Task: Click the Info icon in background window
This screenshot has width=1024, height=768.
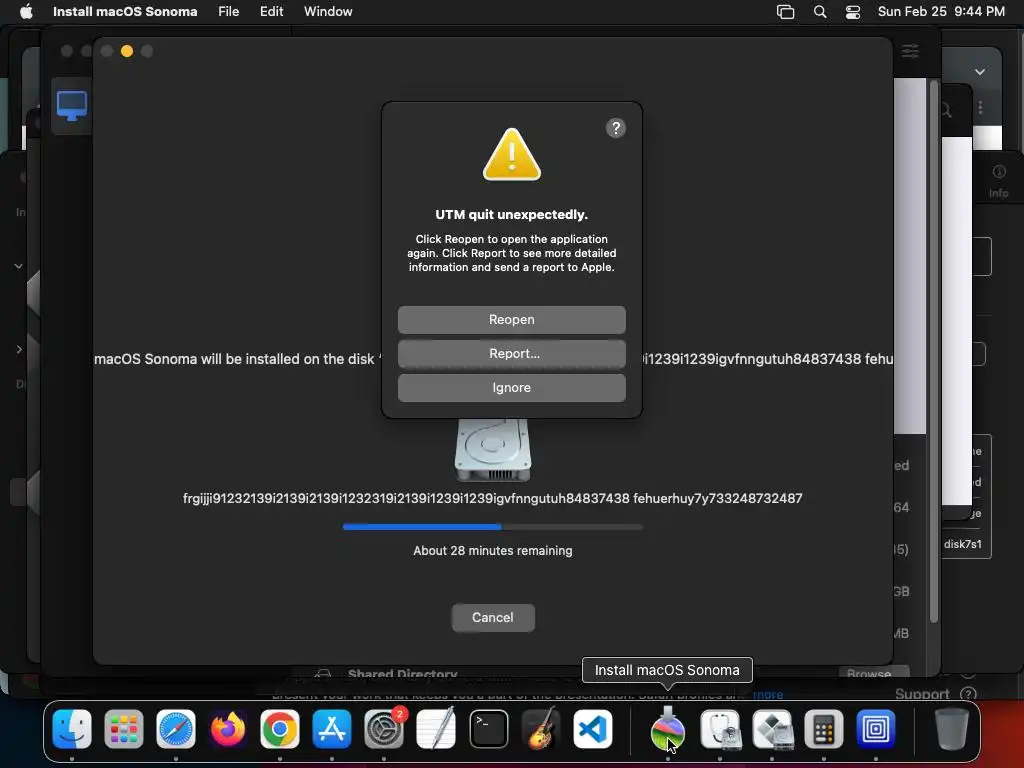Action: [999, 172]
